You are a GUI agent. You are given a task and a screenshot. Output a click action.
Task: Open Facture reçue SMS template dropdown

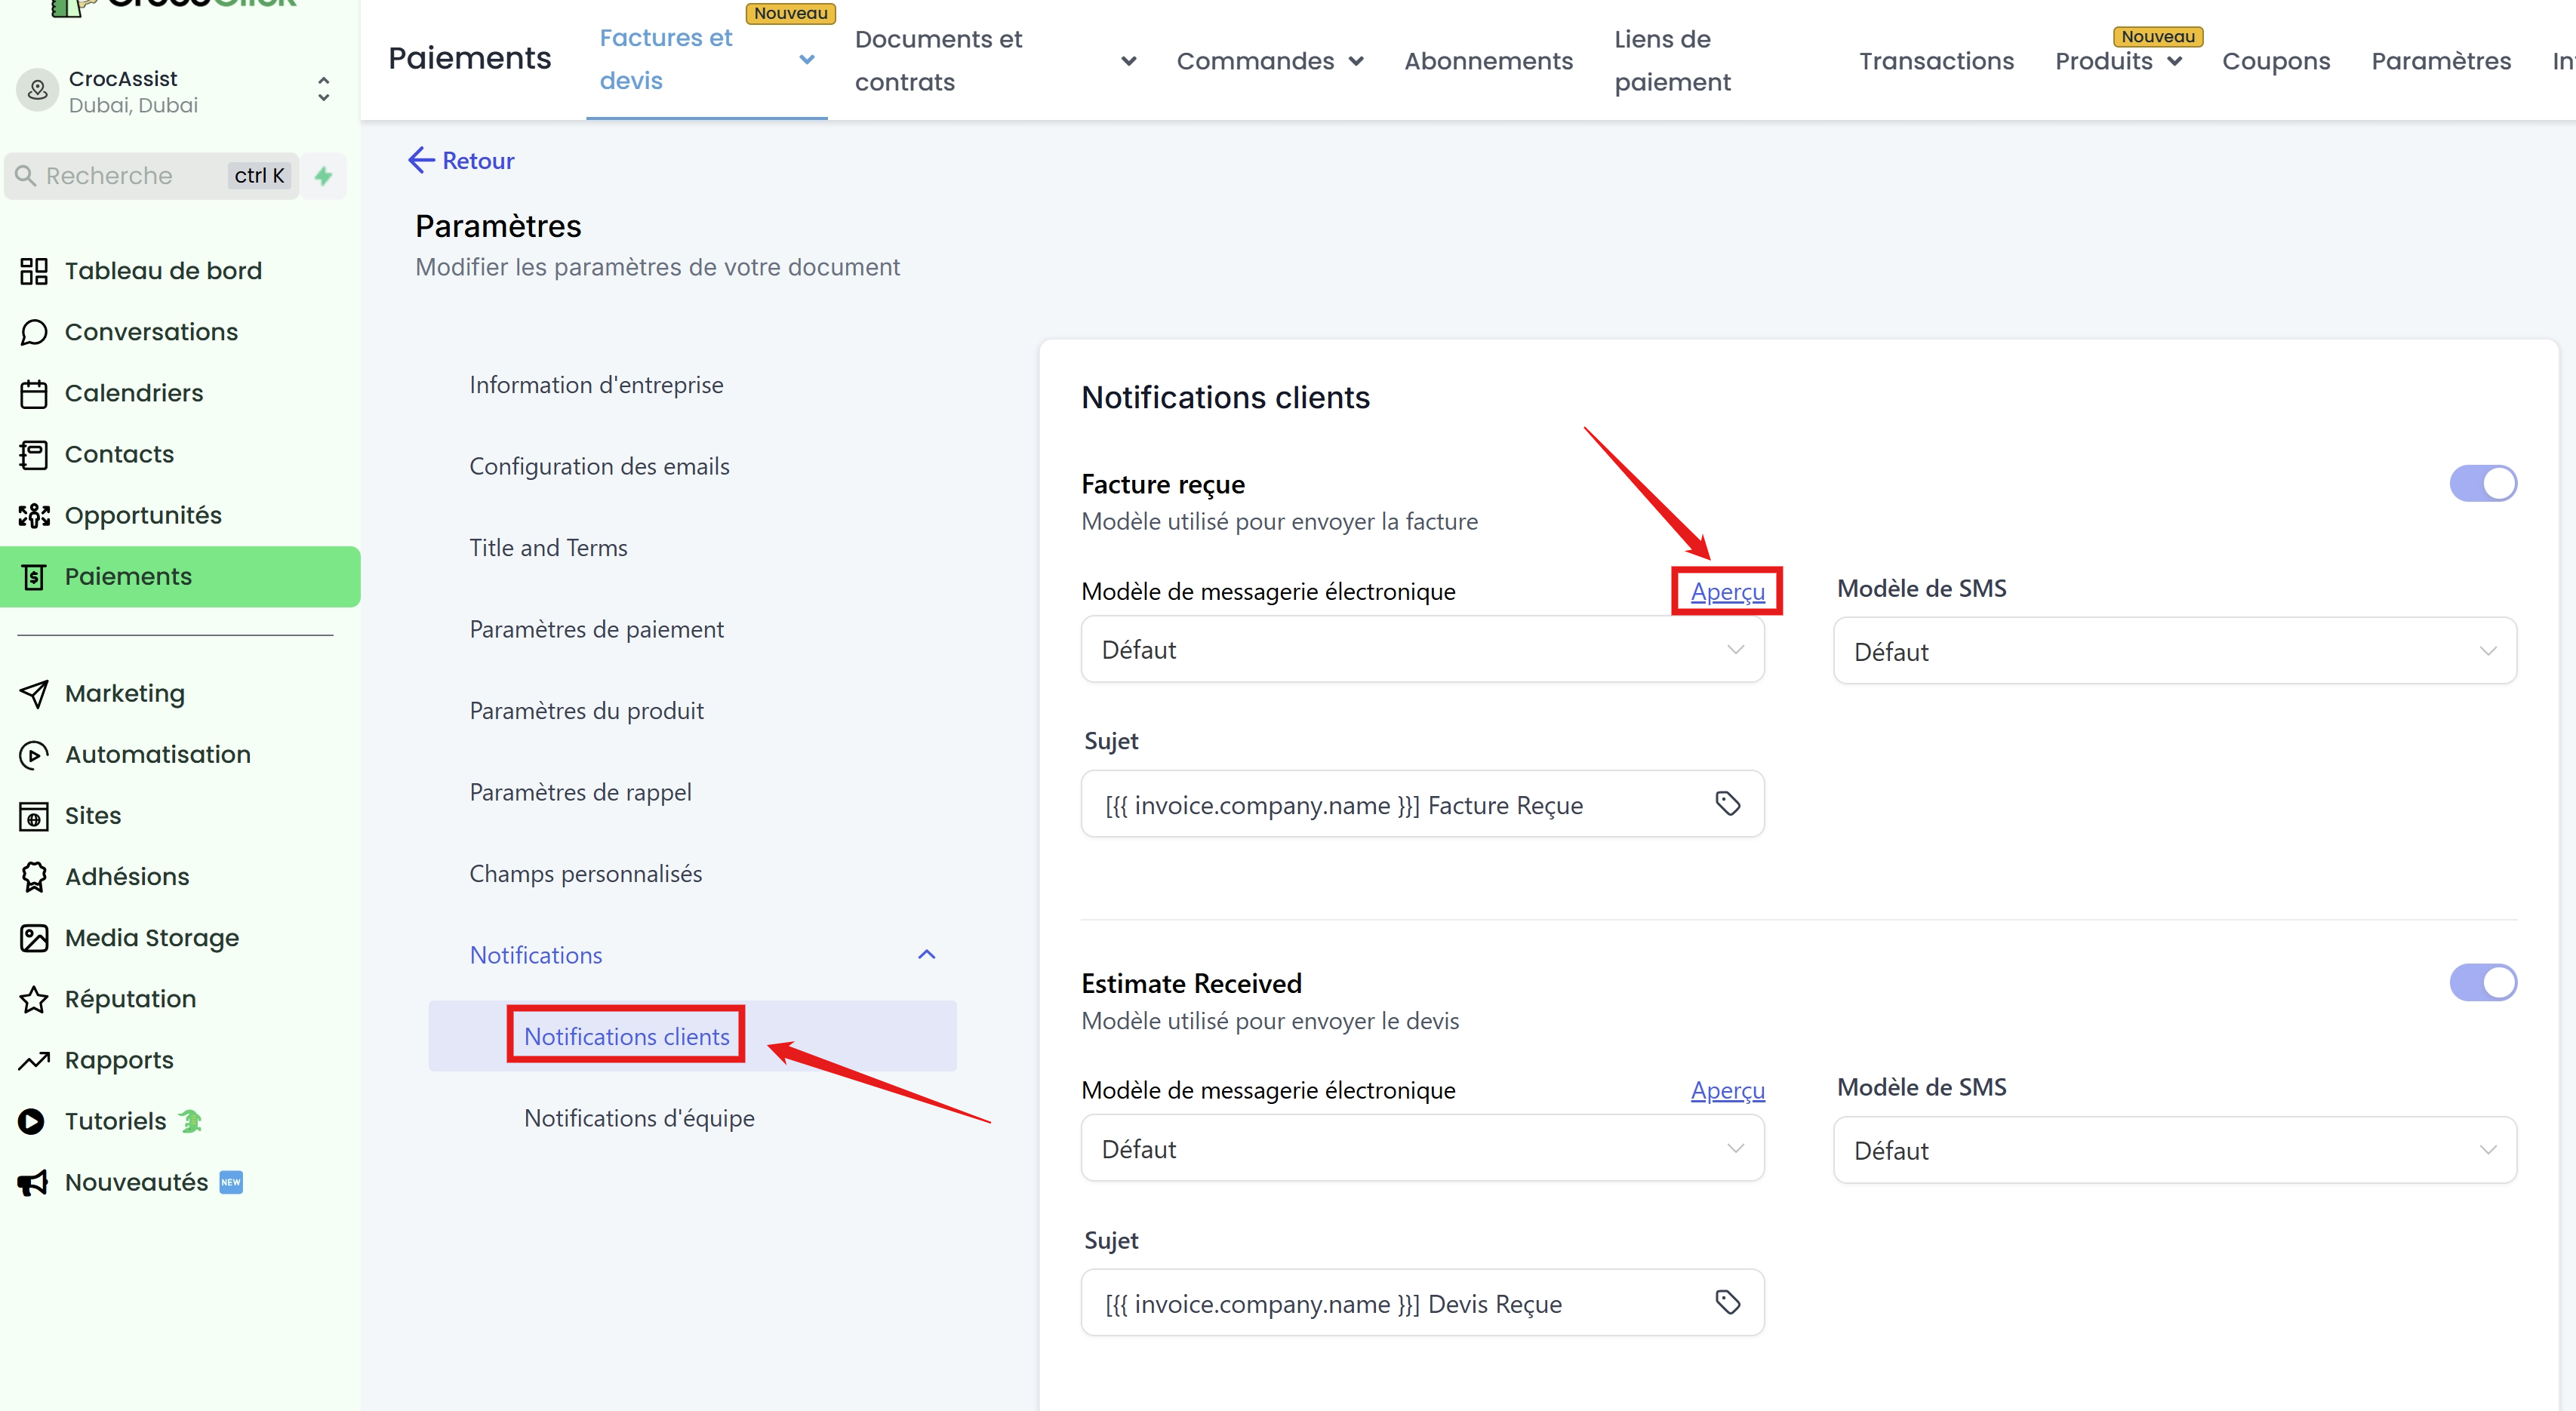coord(2174,652)
